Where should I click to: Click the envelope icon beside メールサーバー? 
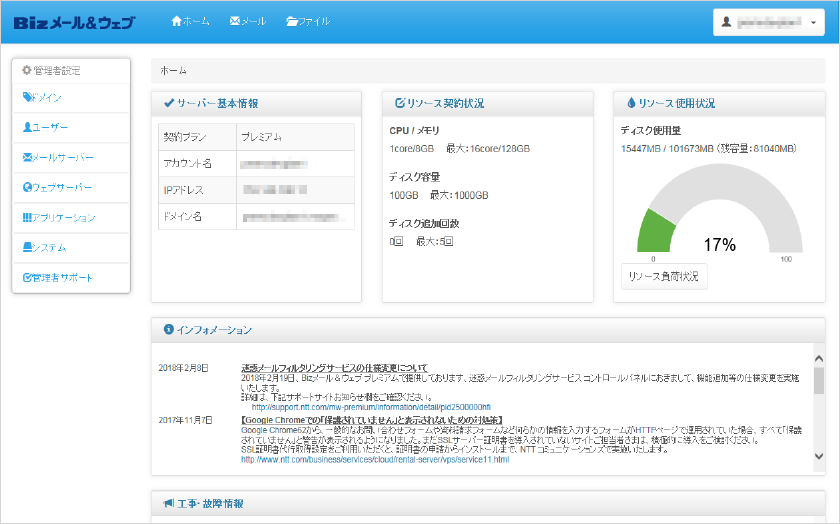click(27, 157)
